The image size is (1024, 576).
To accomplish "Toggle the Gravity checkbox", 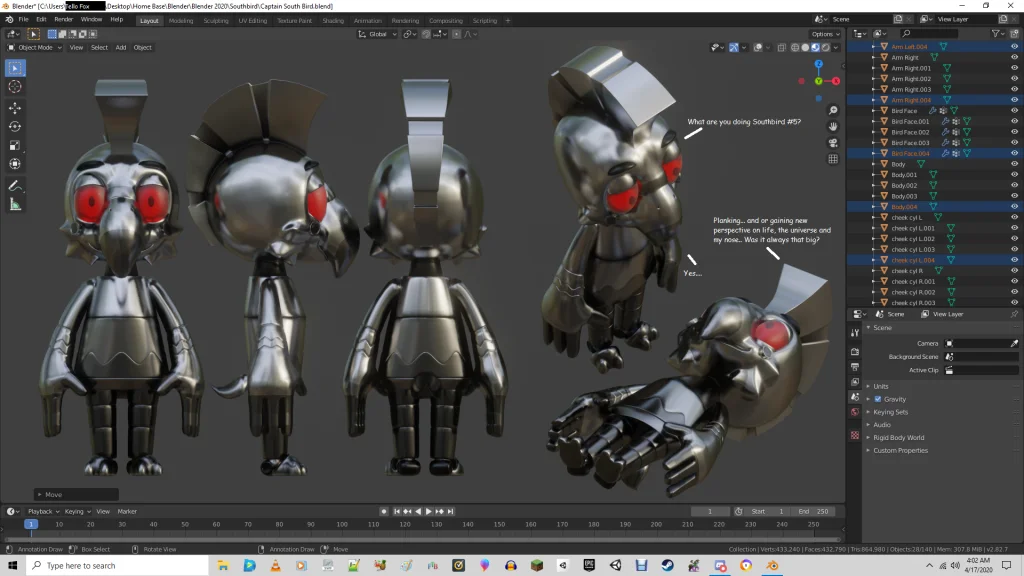I will click(878, 399).
